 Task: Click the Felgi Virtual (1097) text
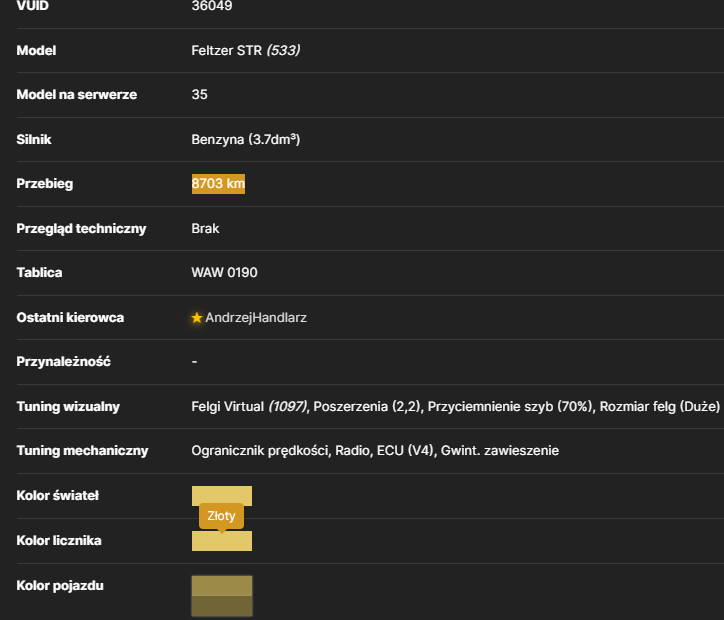pos(249,406)
